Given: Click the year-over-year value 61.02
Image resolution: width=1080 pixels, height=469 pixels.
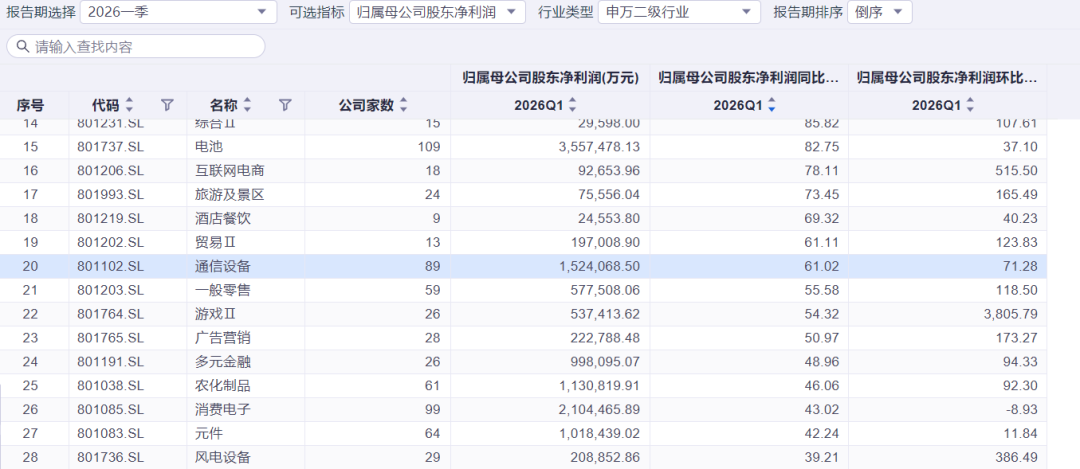Looking at the screenshot, I should click(824, 267).
